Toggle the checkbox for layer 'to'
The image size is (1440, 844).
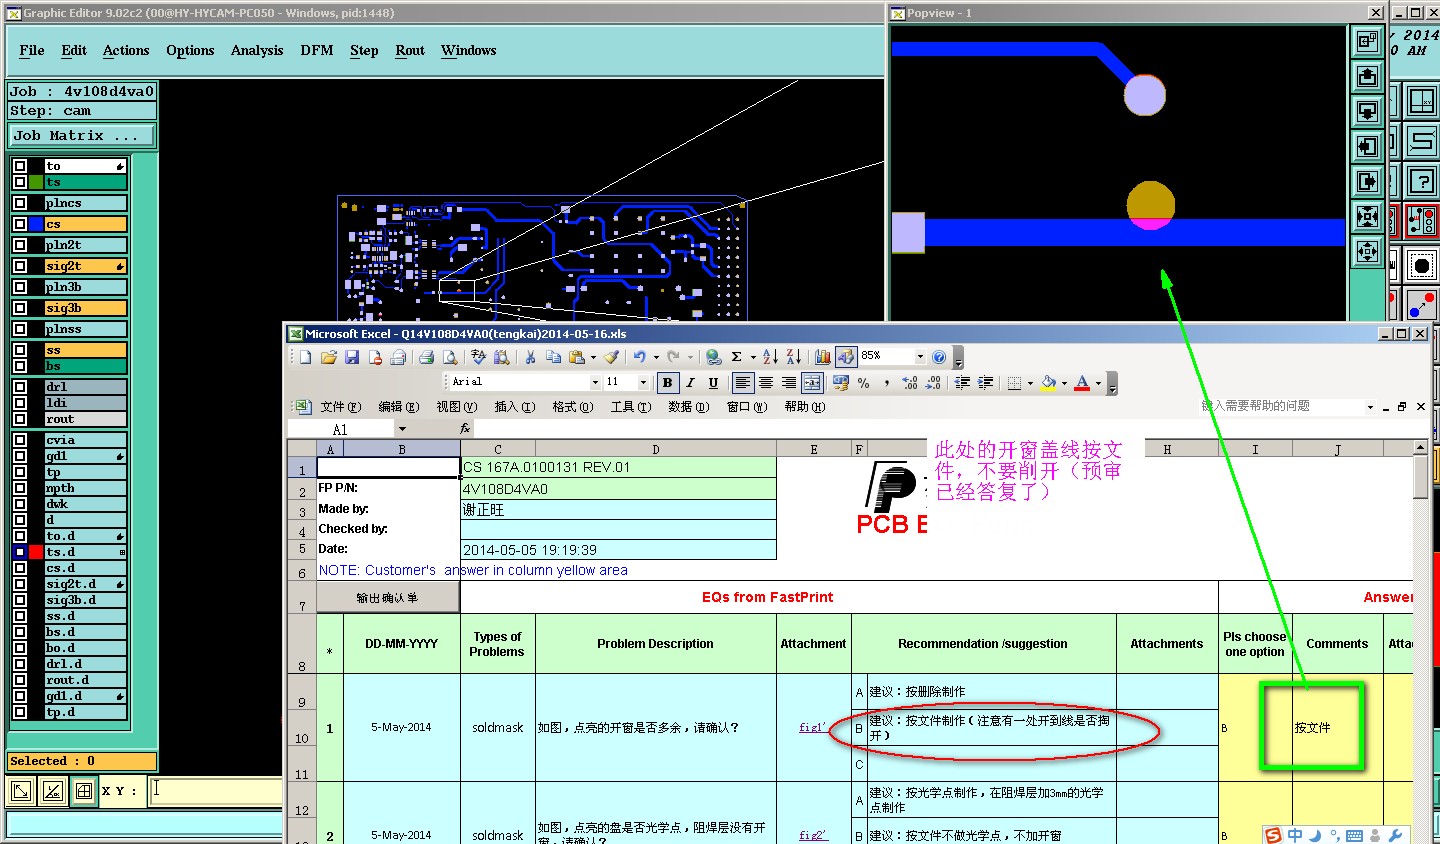point(20,166)
